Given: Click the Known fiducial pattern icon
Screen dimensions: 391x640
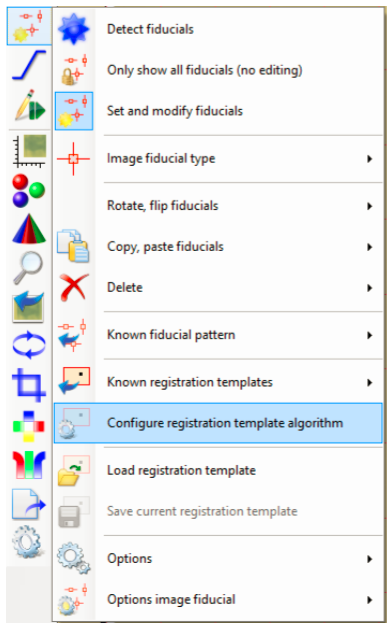Looking at the screenshot, I should coord(73,335).
